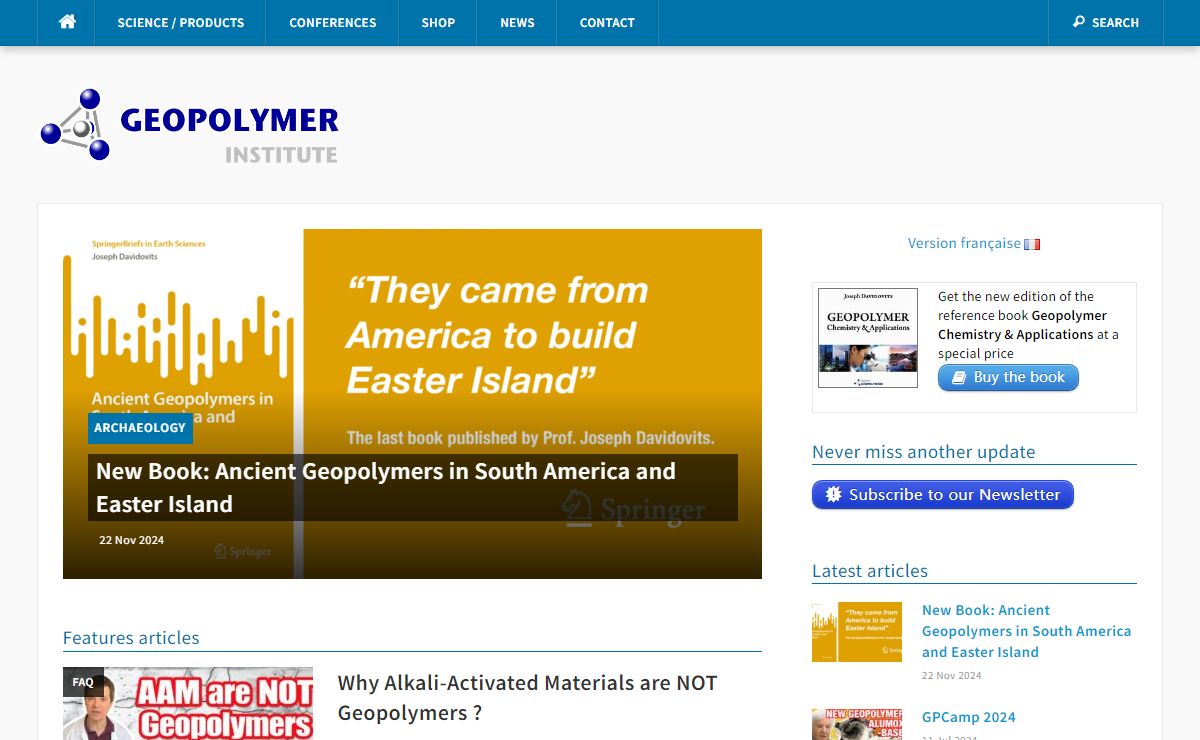The width and height of the screenshot is (1200, 740).
Task: Open Why Alkali-Activated Materials are NOT Geopolymers article
Action: [x=528, y=698]
